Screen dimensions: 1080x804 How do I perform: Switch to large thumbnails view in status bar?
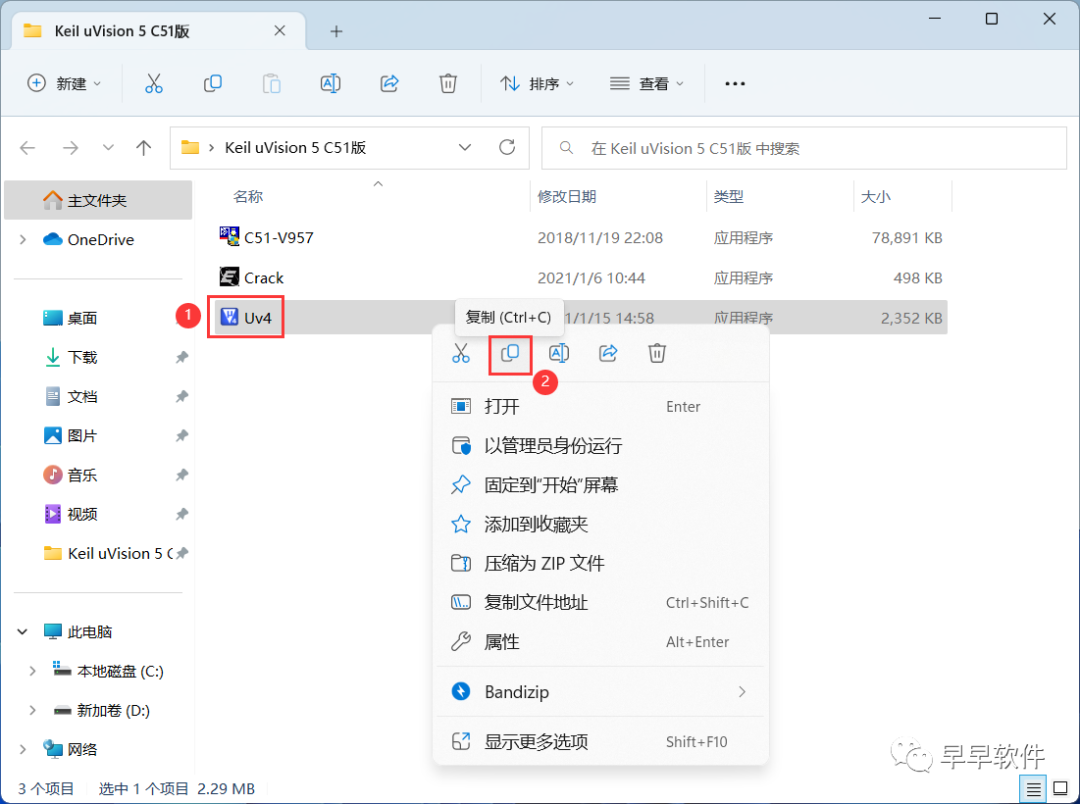pyautogui.click(x=1060, y=788)
